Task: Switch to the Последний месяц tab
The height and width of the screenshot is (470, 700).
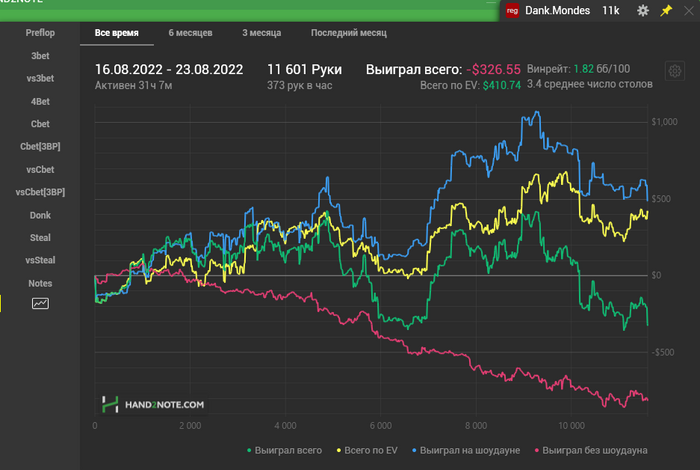Action: [x=349, y=33]
